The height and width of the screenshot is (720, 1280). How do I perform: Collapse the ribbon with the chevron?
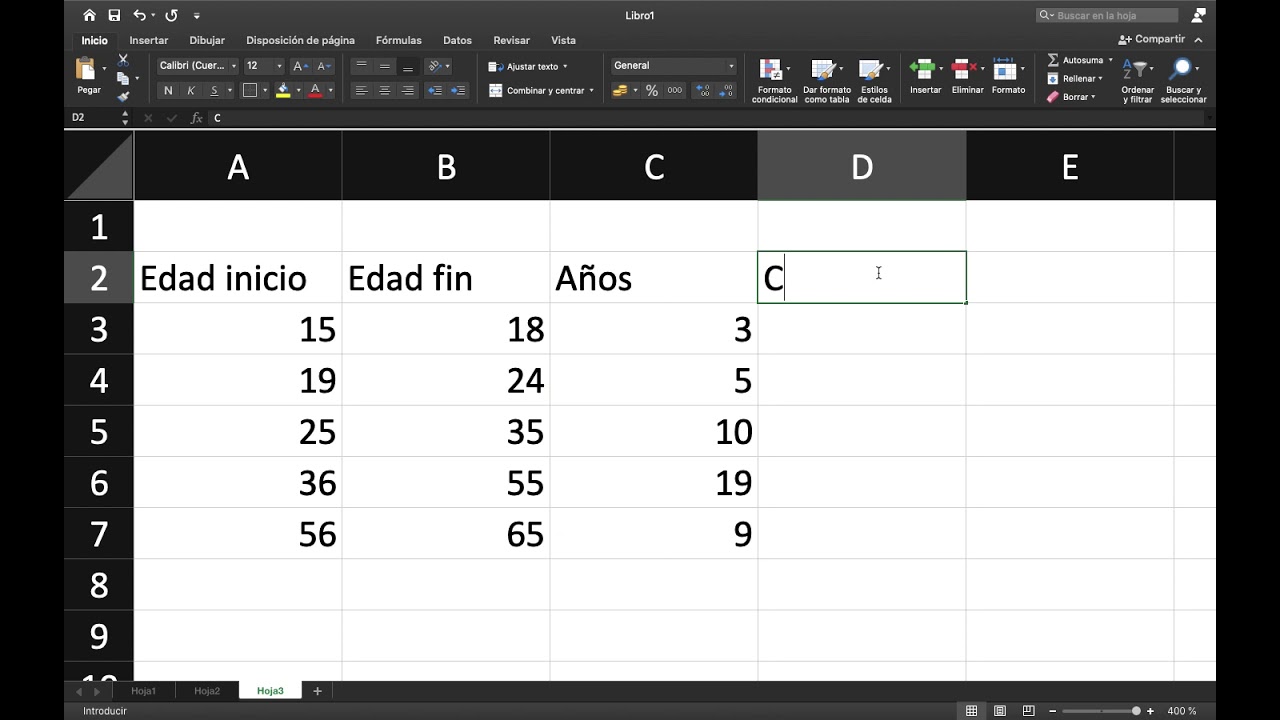[1198, 40]
